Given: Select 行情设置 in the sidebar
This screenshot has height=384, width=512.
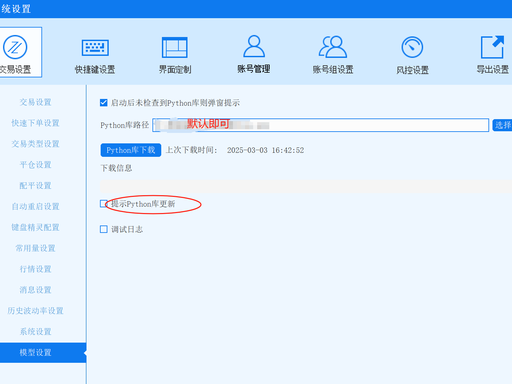Looking at the screenshot, I should click(35, 269).
